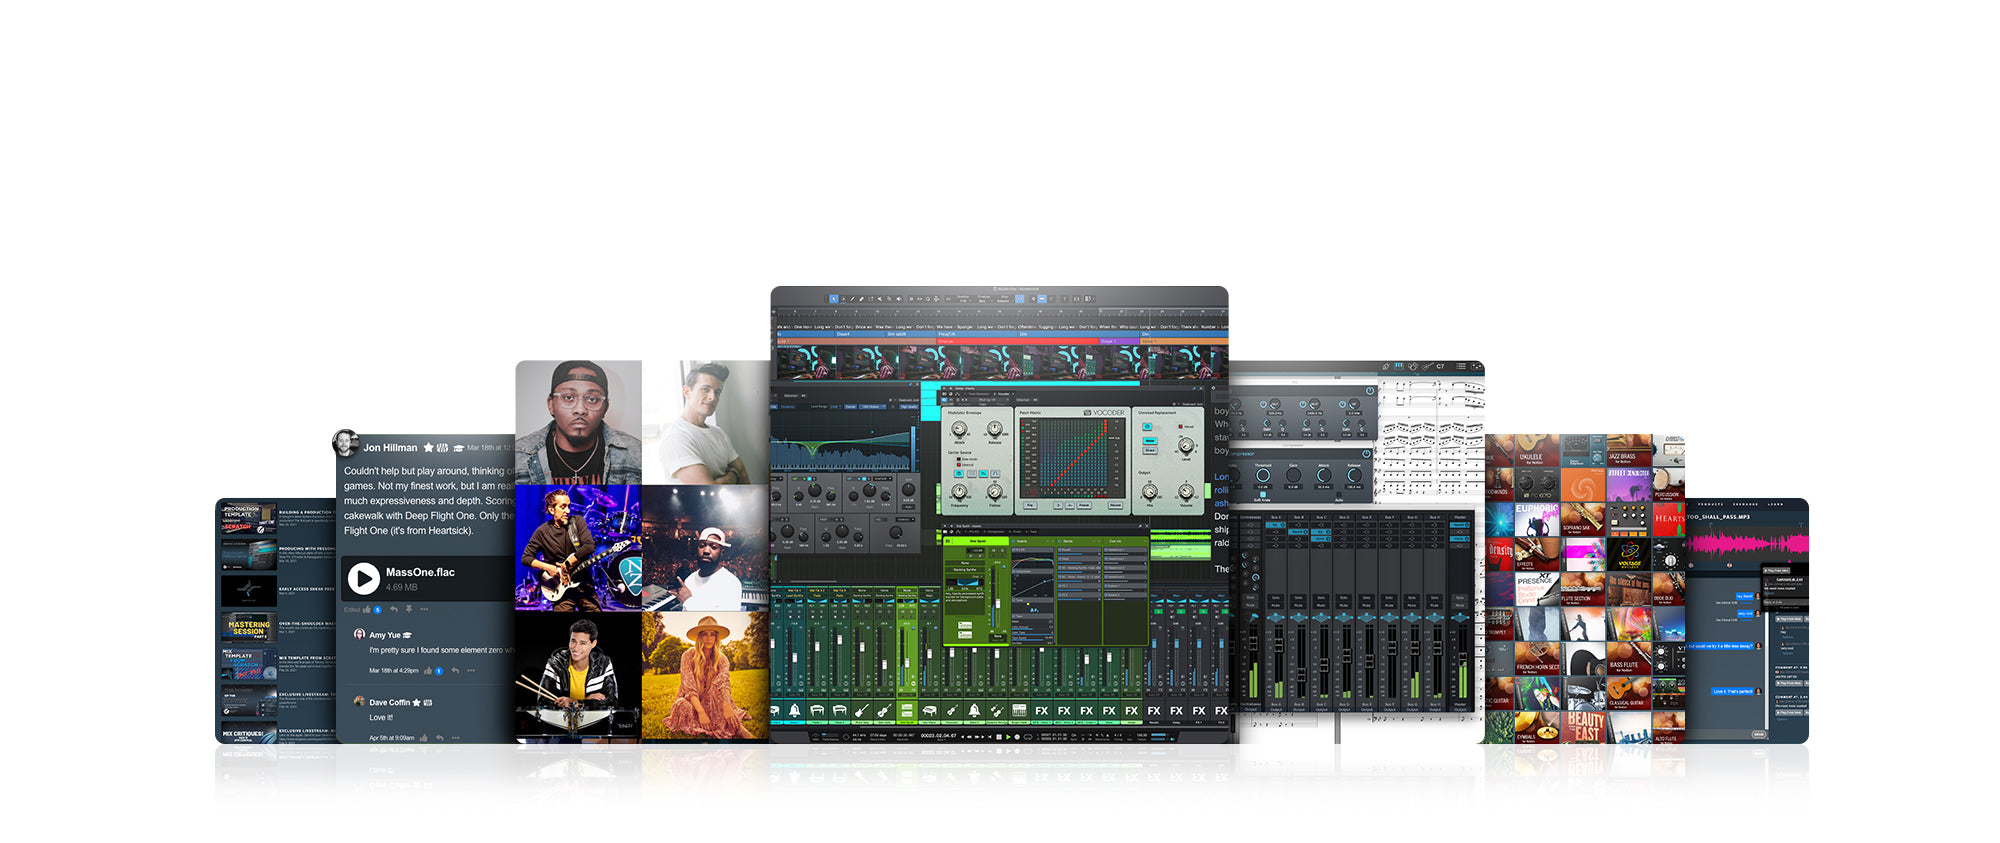
Task: Open the Jazz Brass sound library tile
Action: [1629, 450]
